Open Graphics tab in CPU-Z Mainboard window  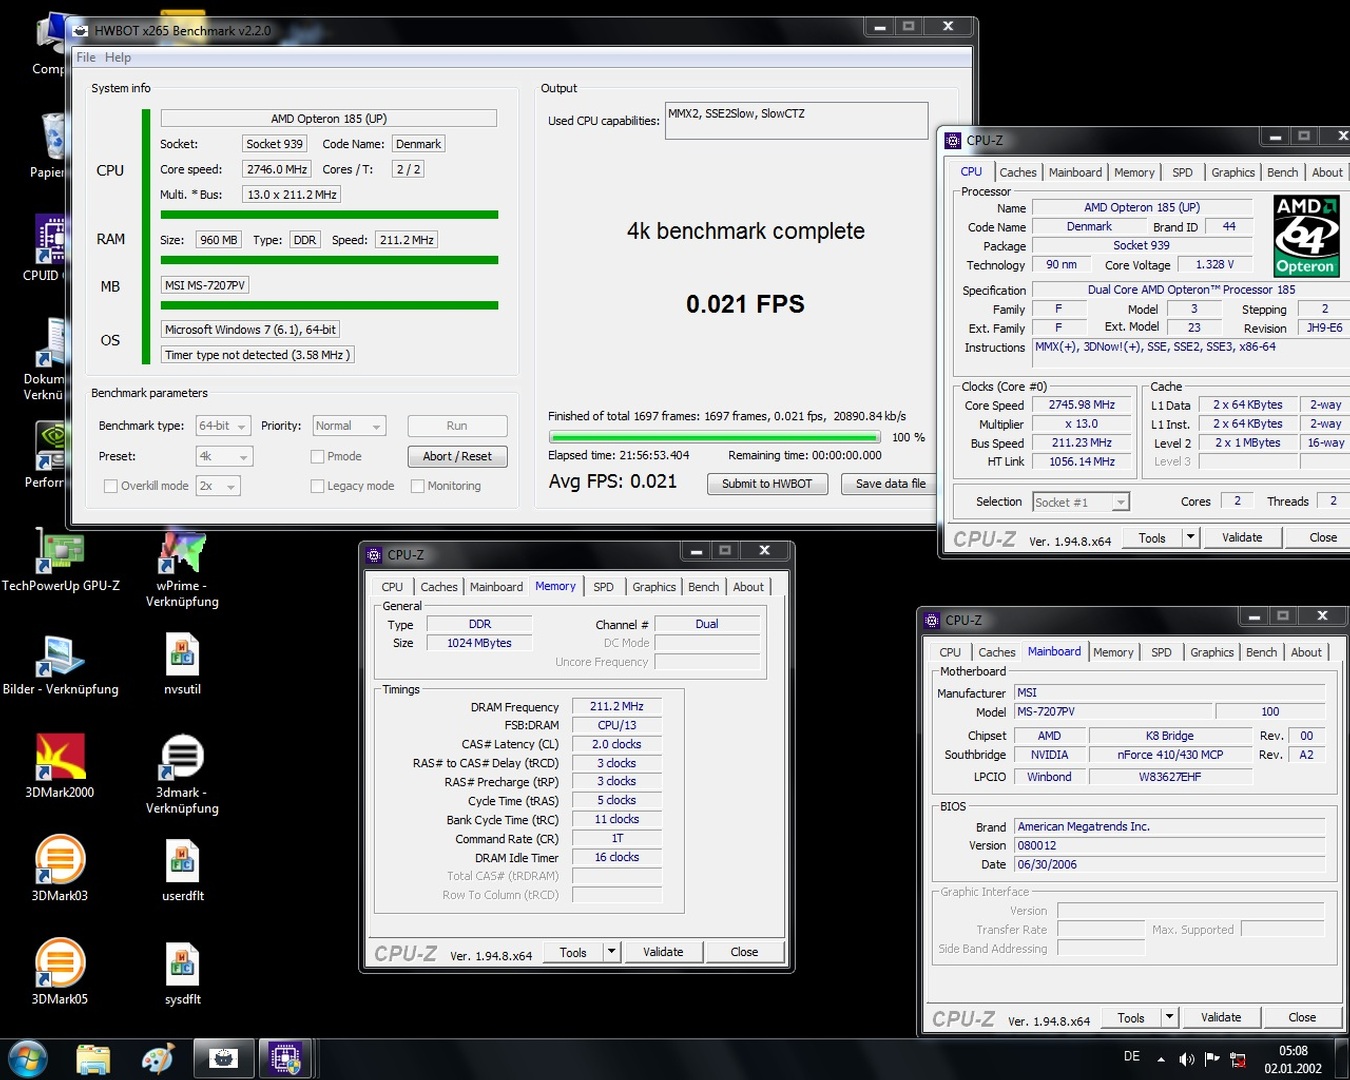[x=1212, y=652]
